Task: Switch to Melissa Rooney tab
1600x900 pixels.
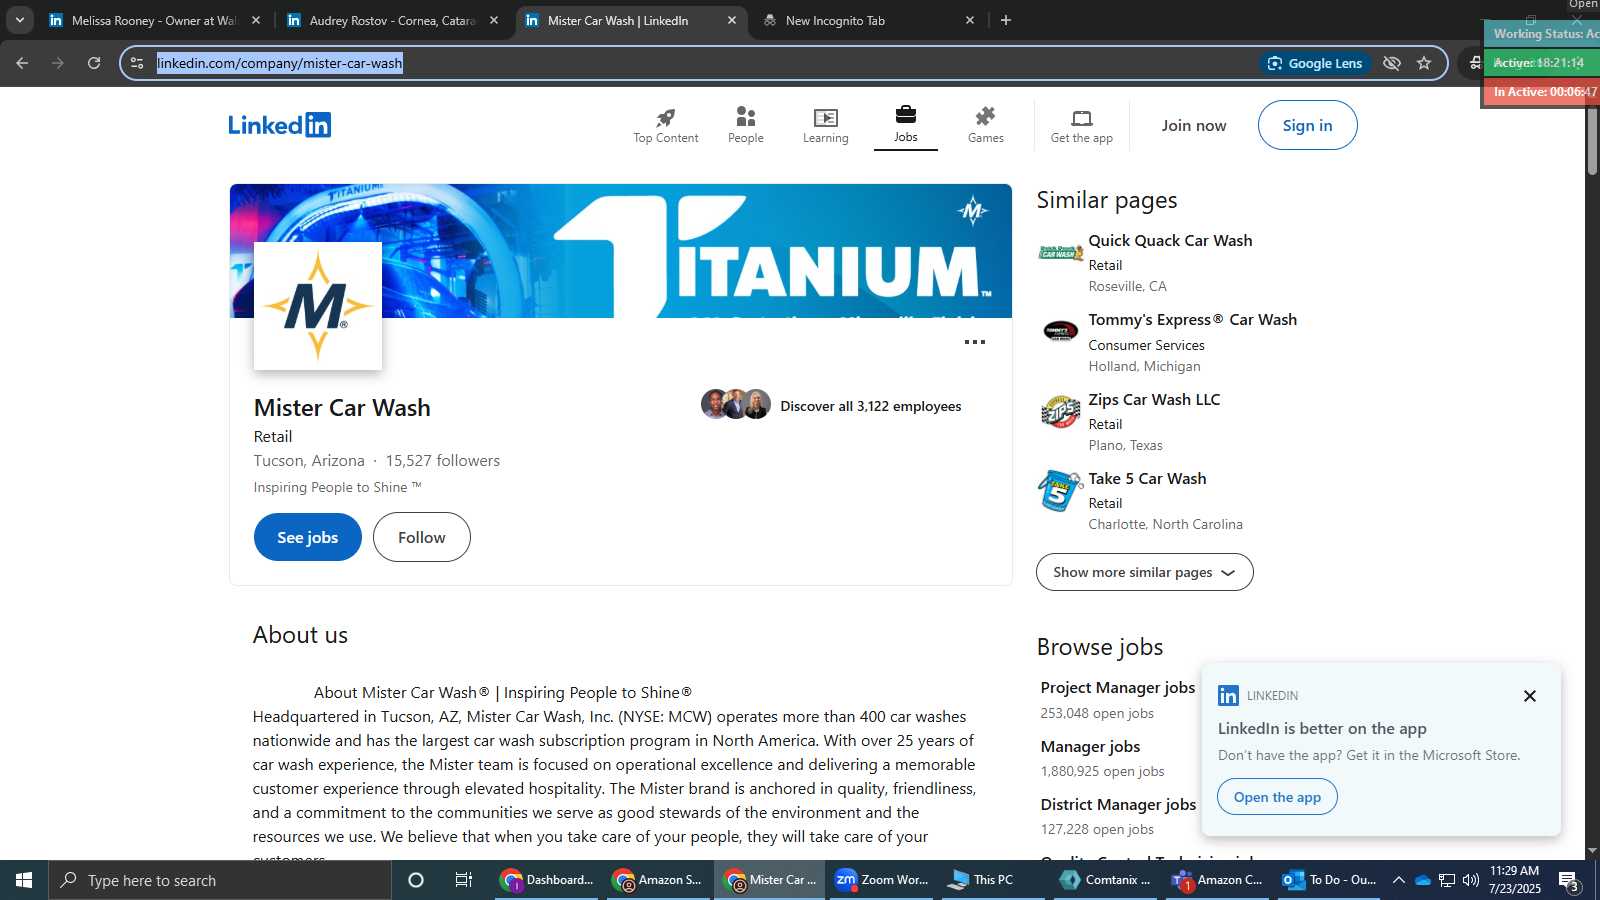Action: tap(153, 20)
